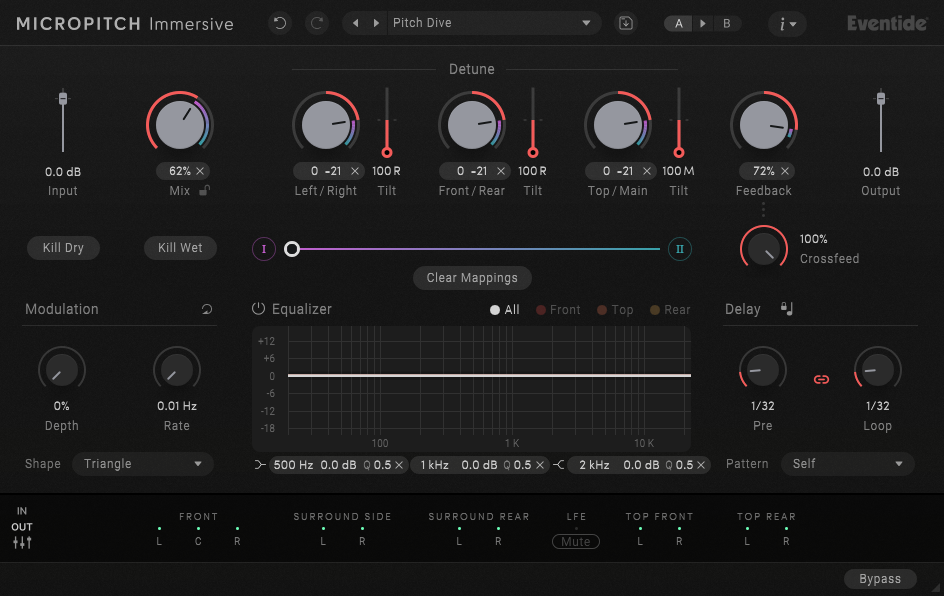The image size is (944, 596).
Task: Click the Crossfeed knob
Action: pos(764,249)
